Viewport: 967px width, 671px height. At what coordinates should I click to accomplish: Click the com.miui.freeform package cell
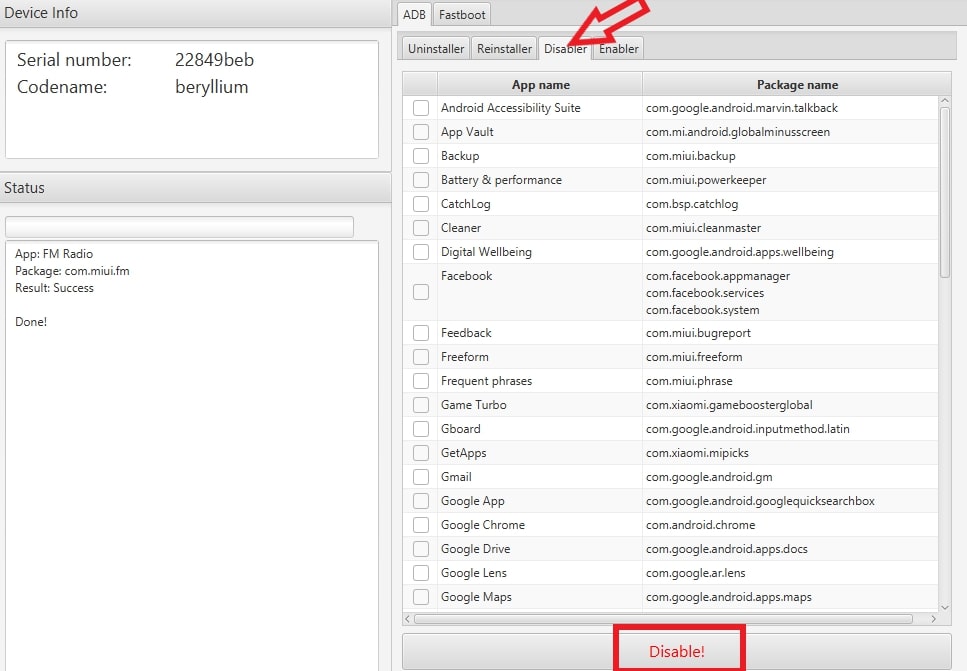pos(790,357)
